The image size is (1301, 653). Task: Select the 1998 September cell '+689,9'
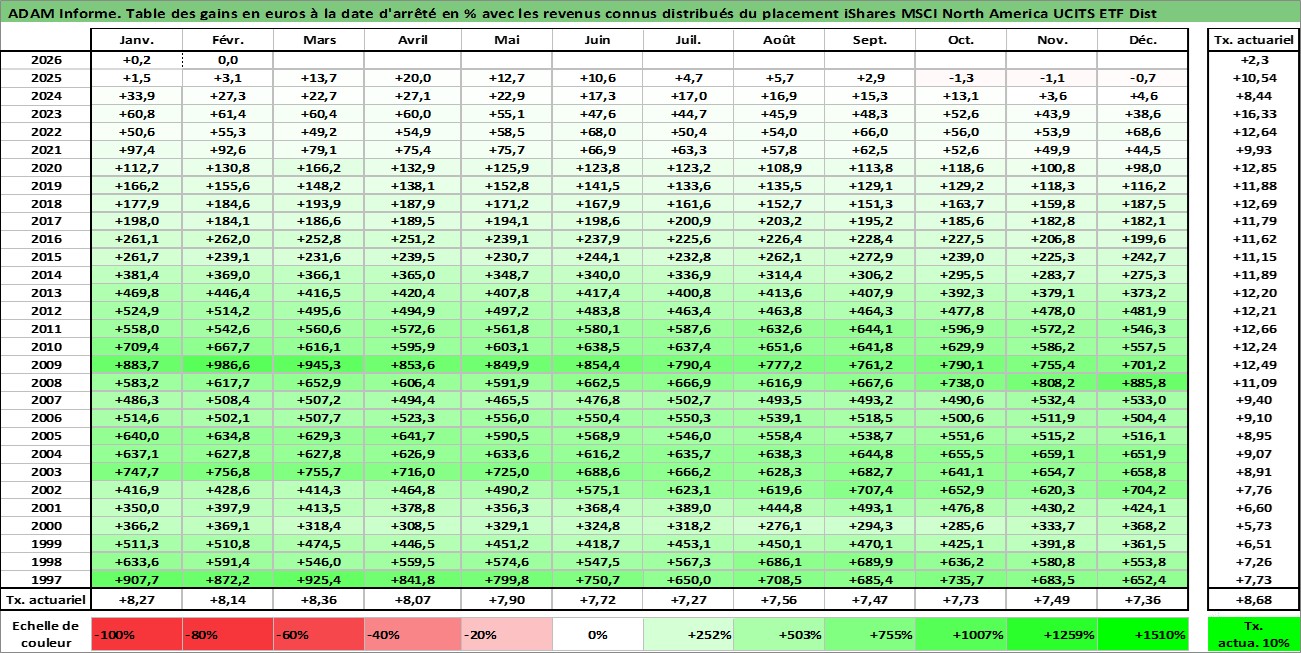click(x=869, y=562)
